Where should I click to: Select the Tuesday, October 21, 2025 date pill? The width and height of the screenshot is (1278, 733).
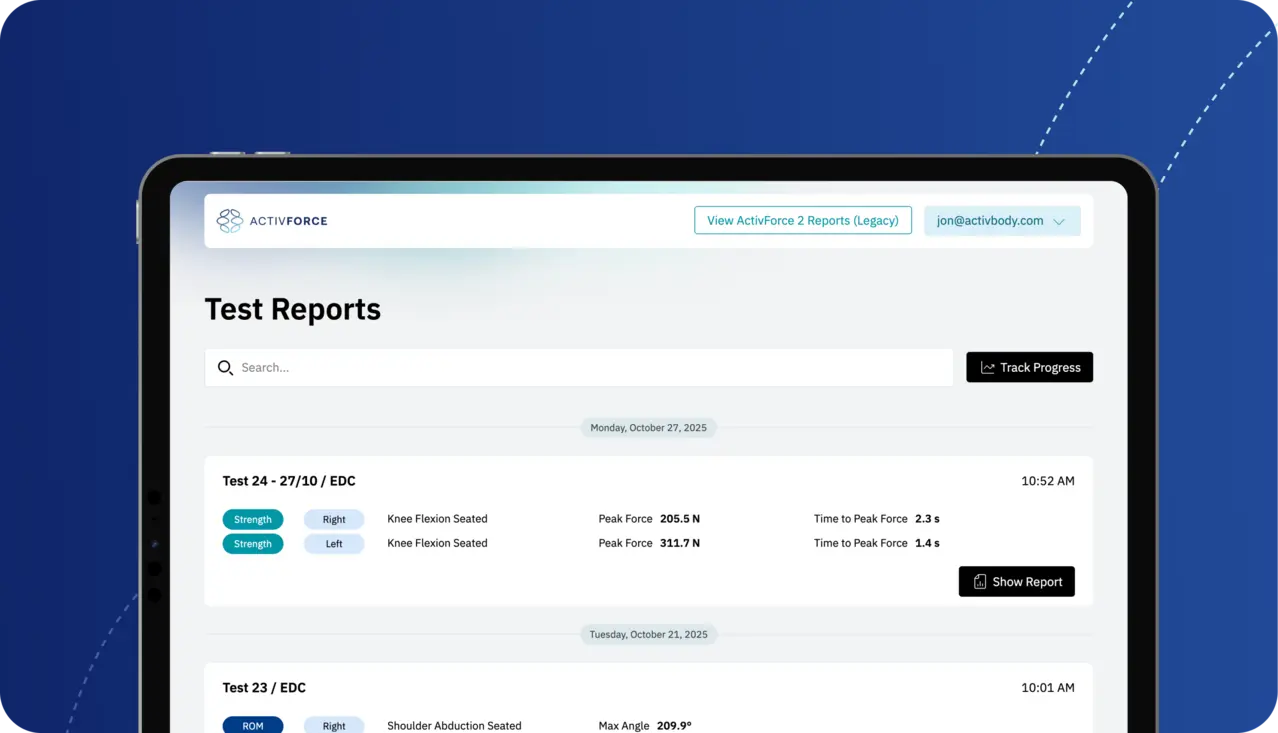tap(648, 635)
